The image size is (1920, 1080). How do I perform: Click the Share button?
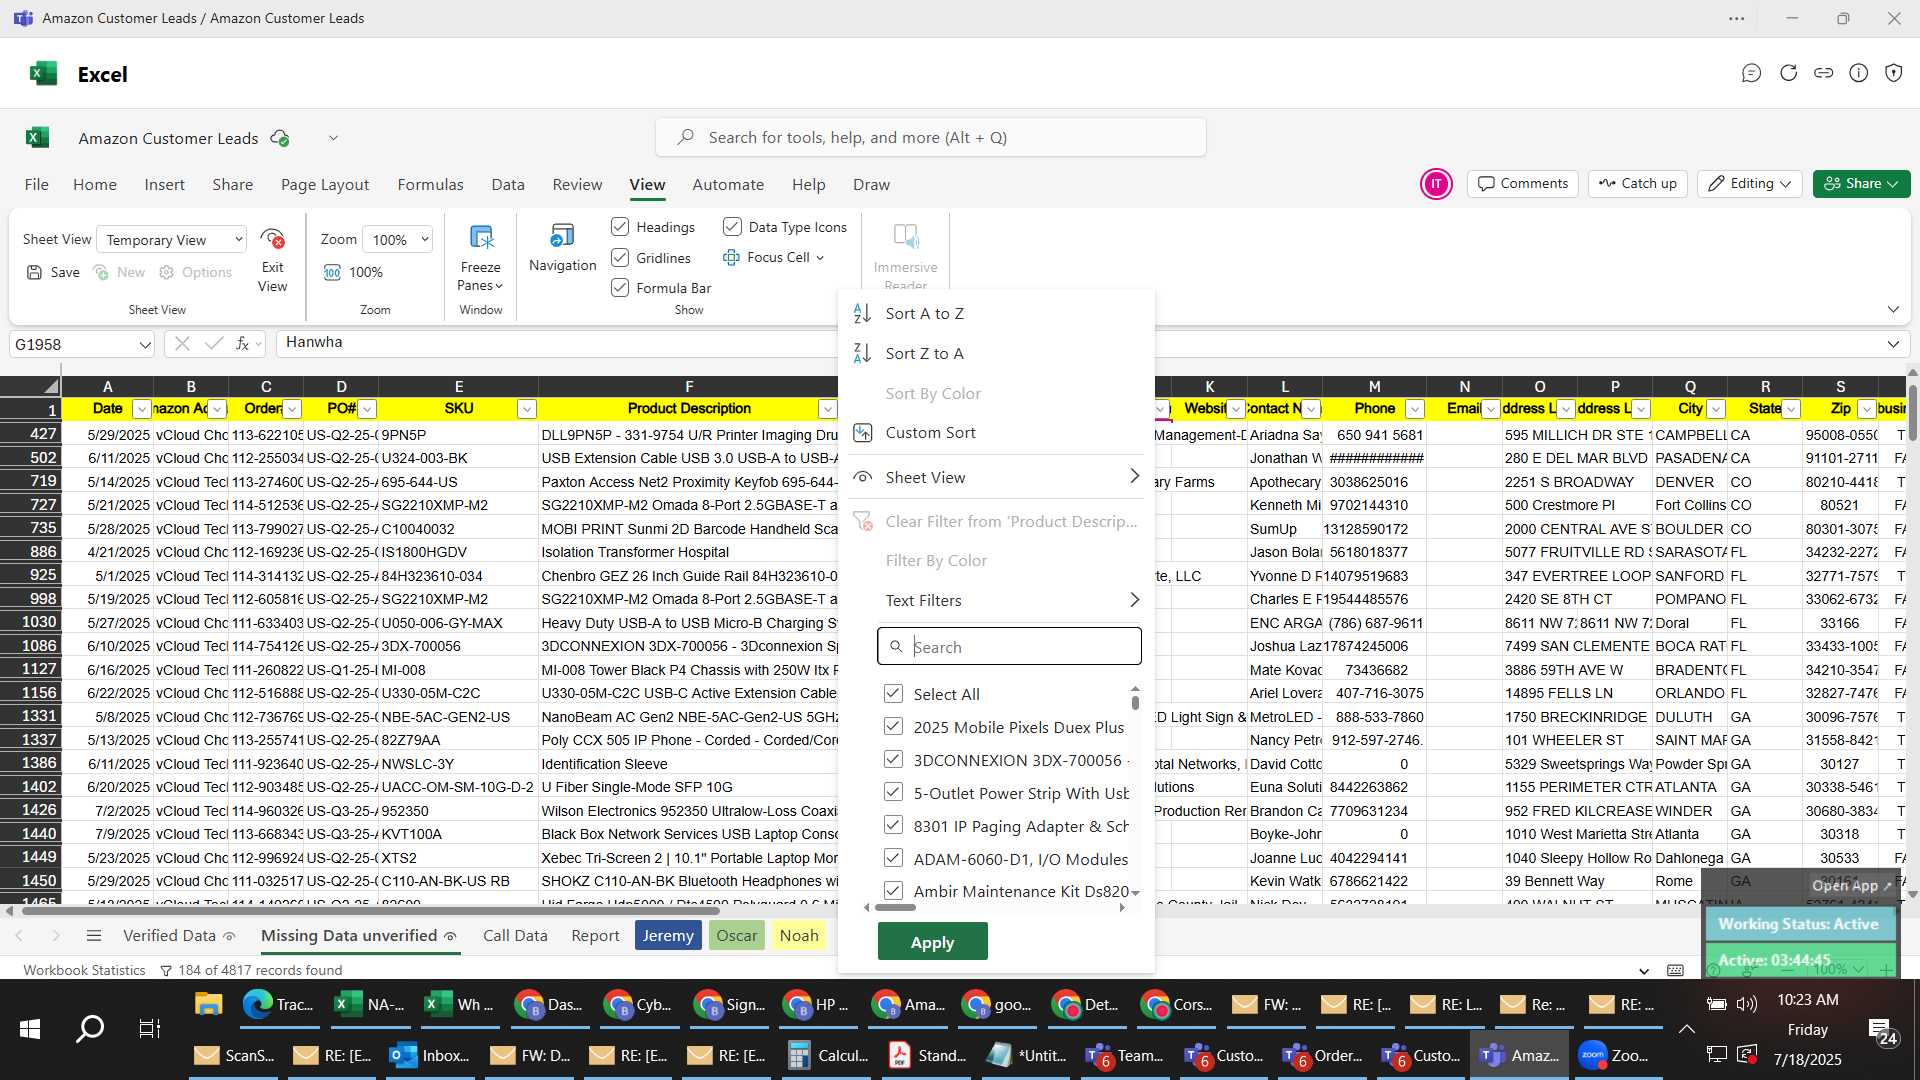[x=1861, y=184]
